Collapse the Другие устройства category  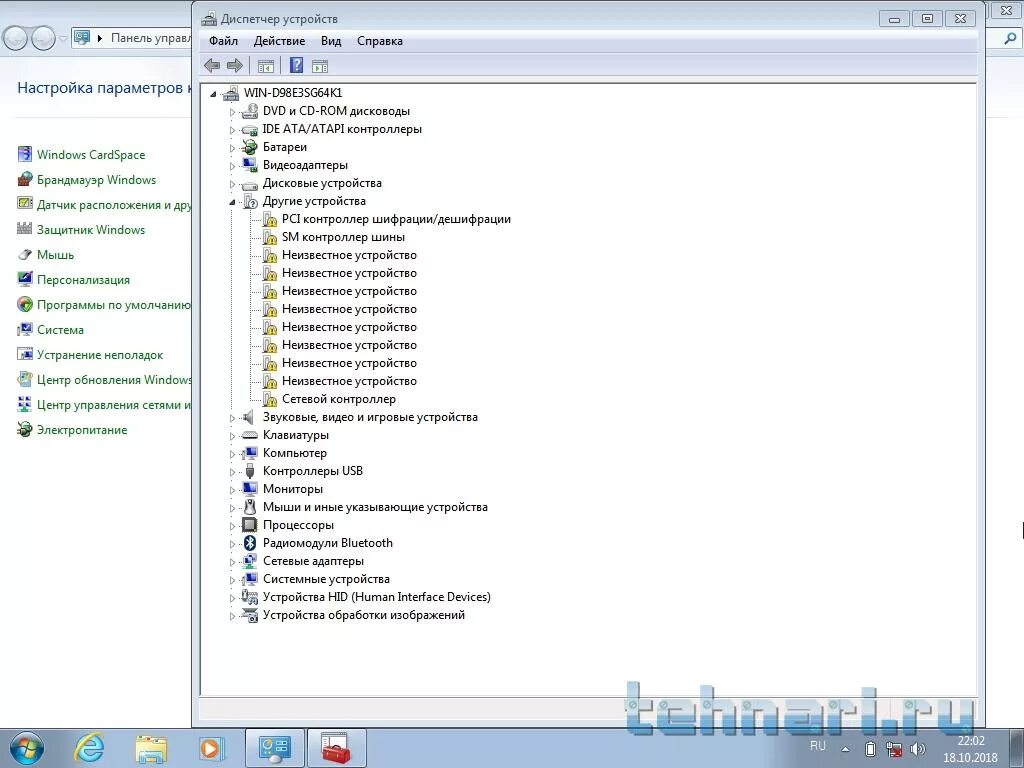tap(232, 202)
